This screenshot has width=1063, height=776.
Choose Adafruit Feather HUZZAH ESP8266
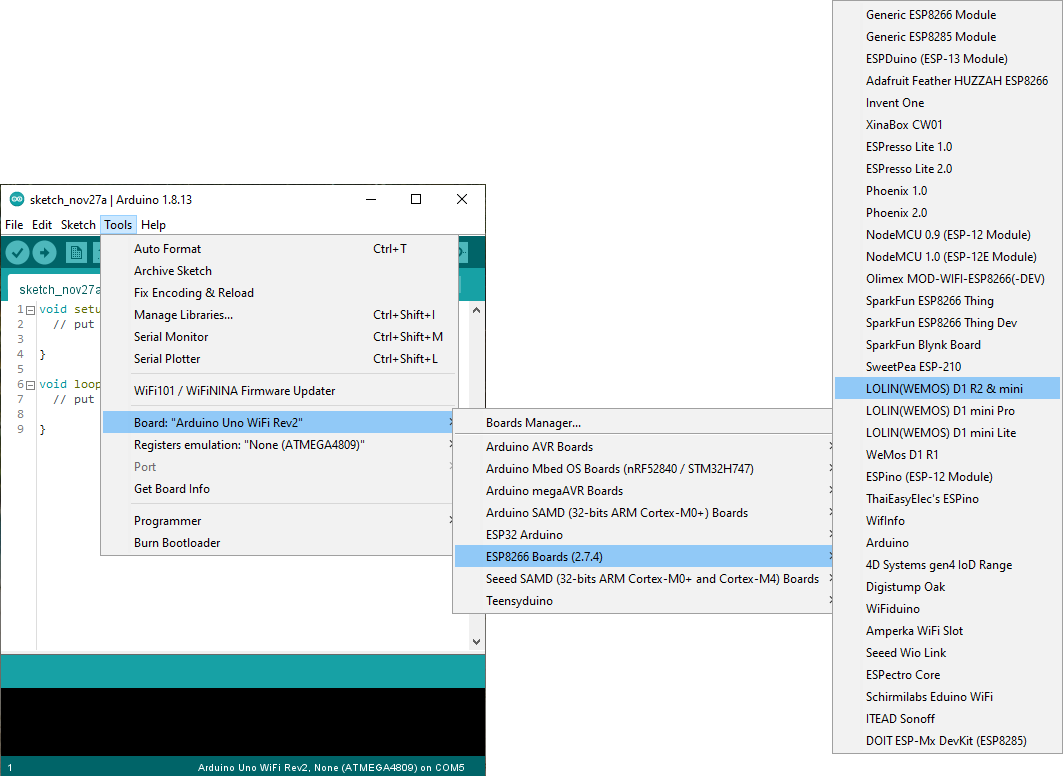point(947,81)
